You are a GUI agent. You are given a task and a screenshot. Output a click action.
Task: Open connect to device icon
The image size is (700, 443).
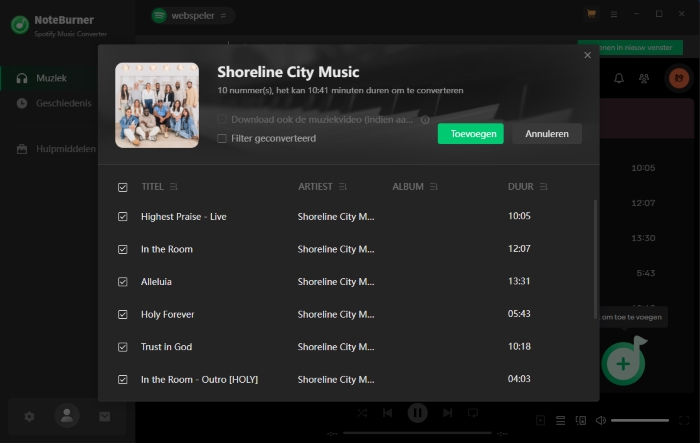pyautogui.click(x=581, y=420)
